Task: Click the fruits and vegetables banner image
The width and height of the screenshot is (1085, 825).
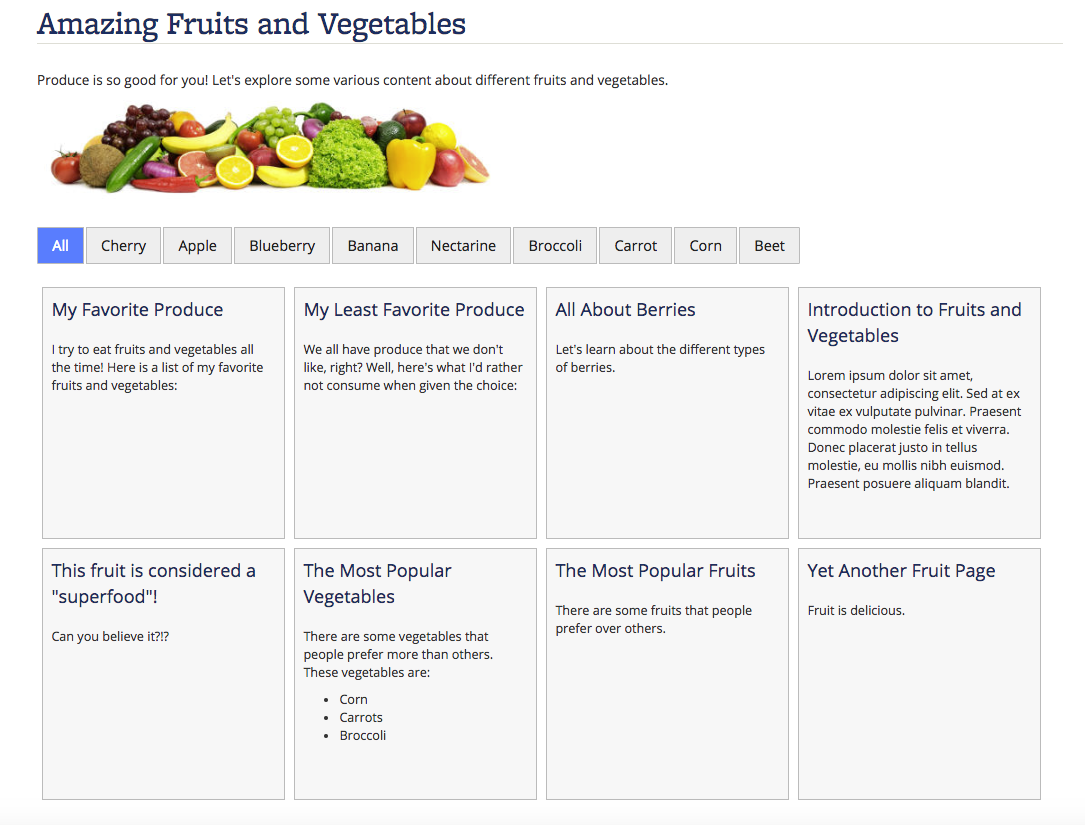Action: (x=270, y=147)
